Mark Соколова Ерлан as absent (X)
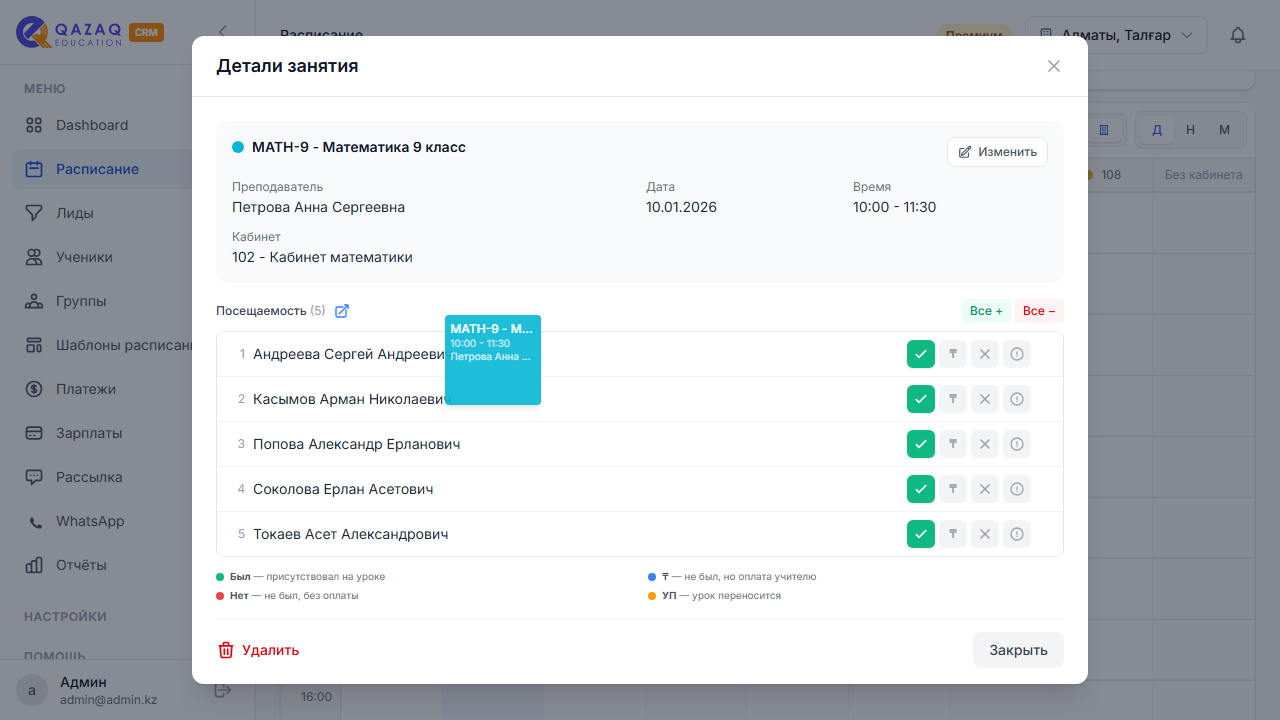The image size is (1280, 720). click(x=985, y=489)
